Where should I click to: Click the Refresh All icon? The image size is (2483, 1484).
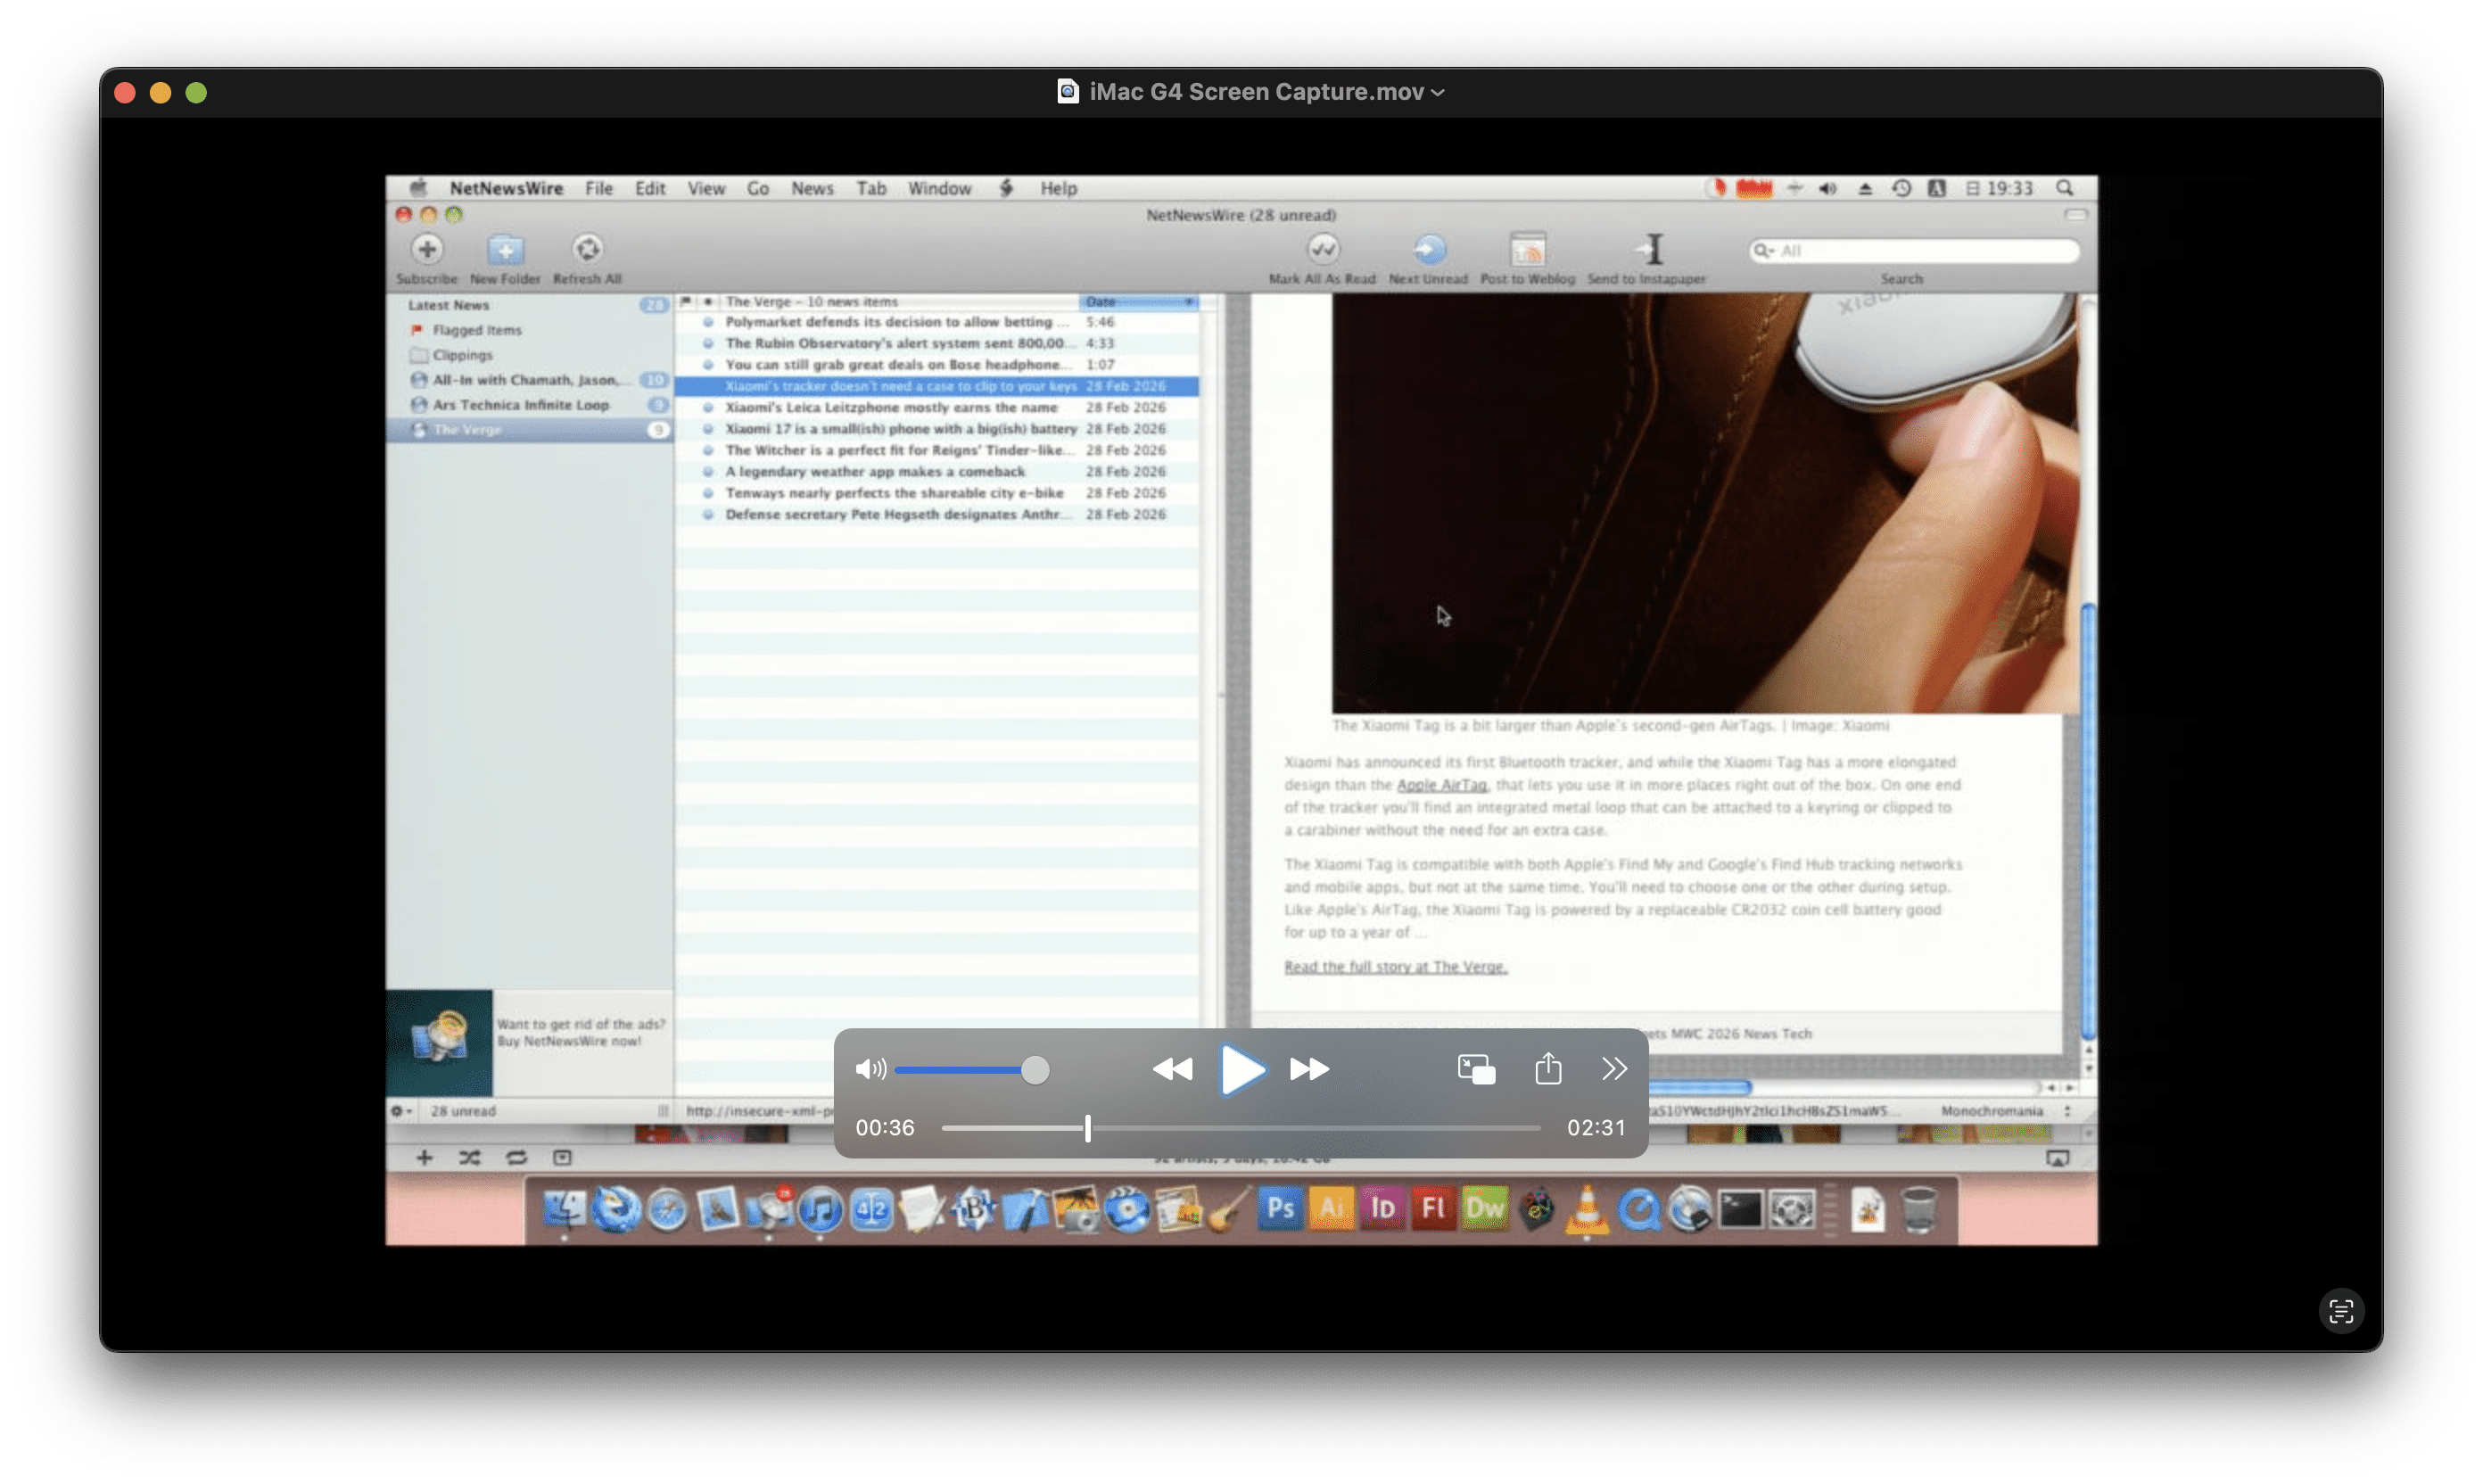click(x=587, y=249)
